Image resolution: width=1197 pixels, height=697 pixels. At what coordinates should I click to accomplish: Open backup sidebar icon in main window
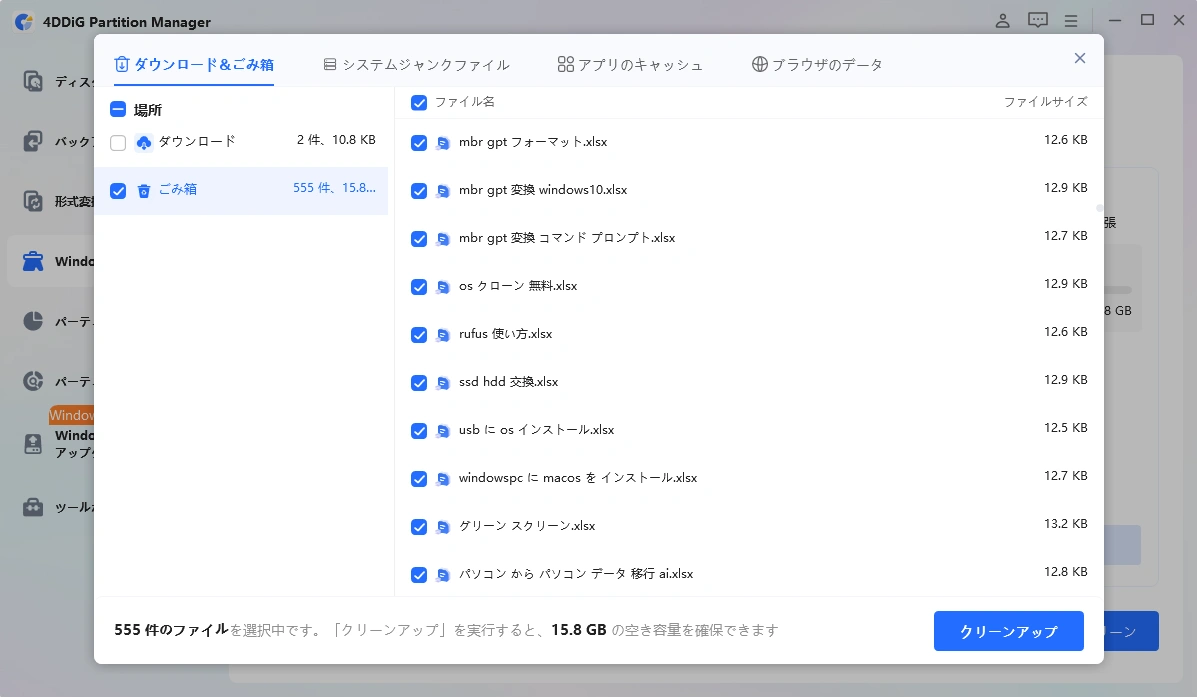[33, 140]
